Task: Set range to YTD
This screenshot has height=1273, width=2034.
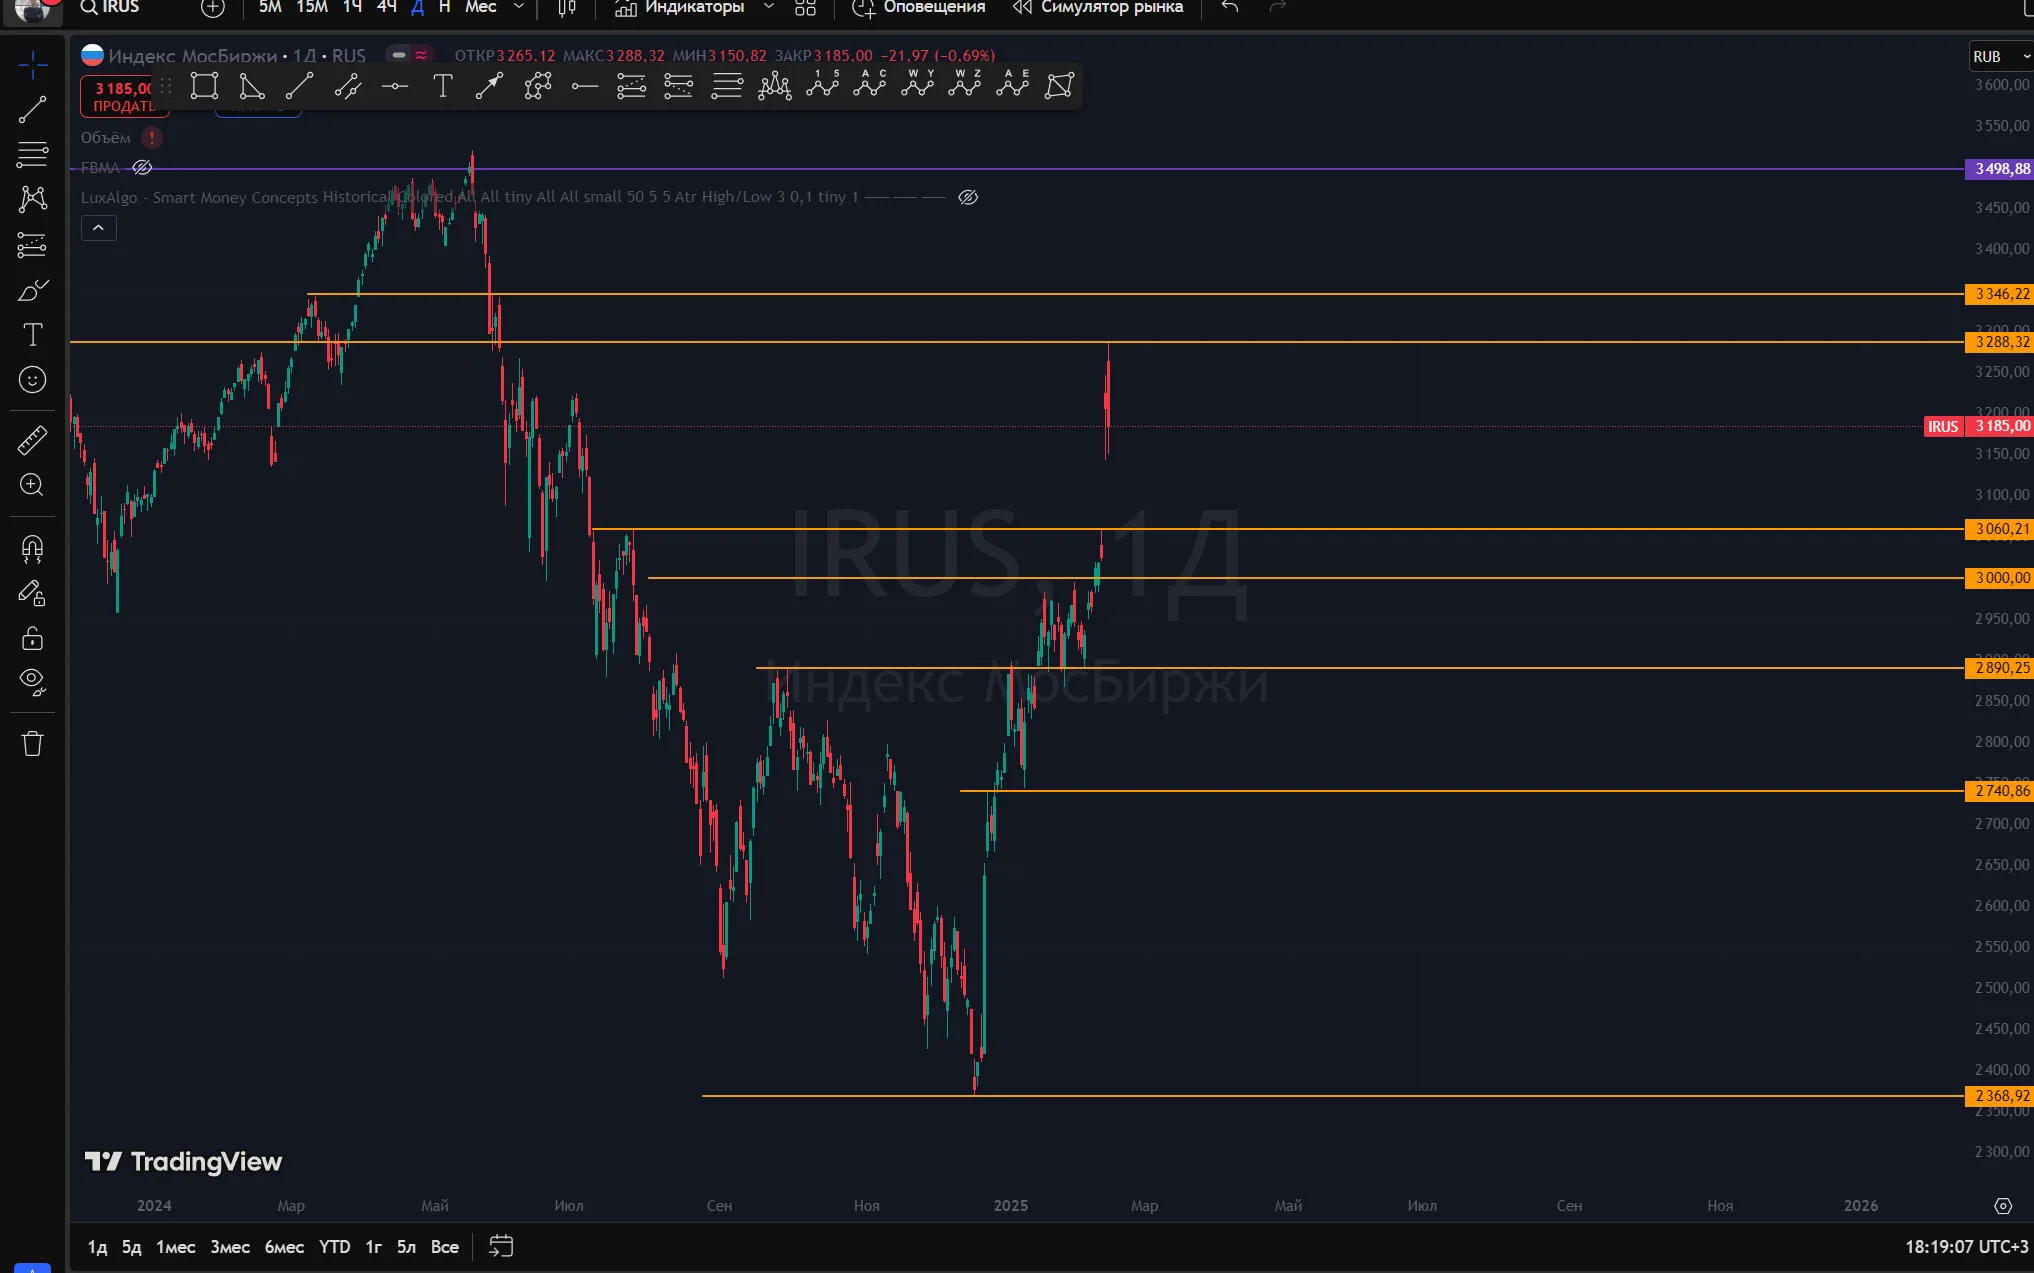Action: coord(334,1247)
